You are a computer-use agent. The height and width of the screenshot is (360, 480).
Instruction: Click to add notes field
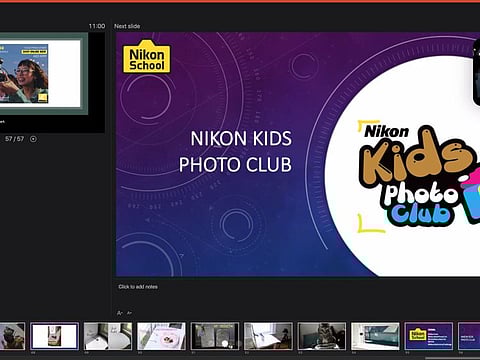click(x=138, y=287)
